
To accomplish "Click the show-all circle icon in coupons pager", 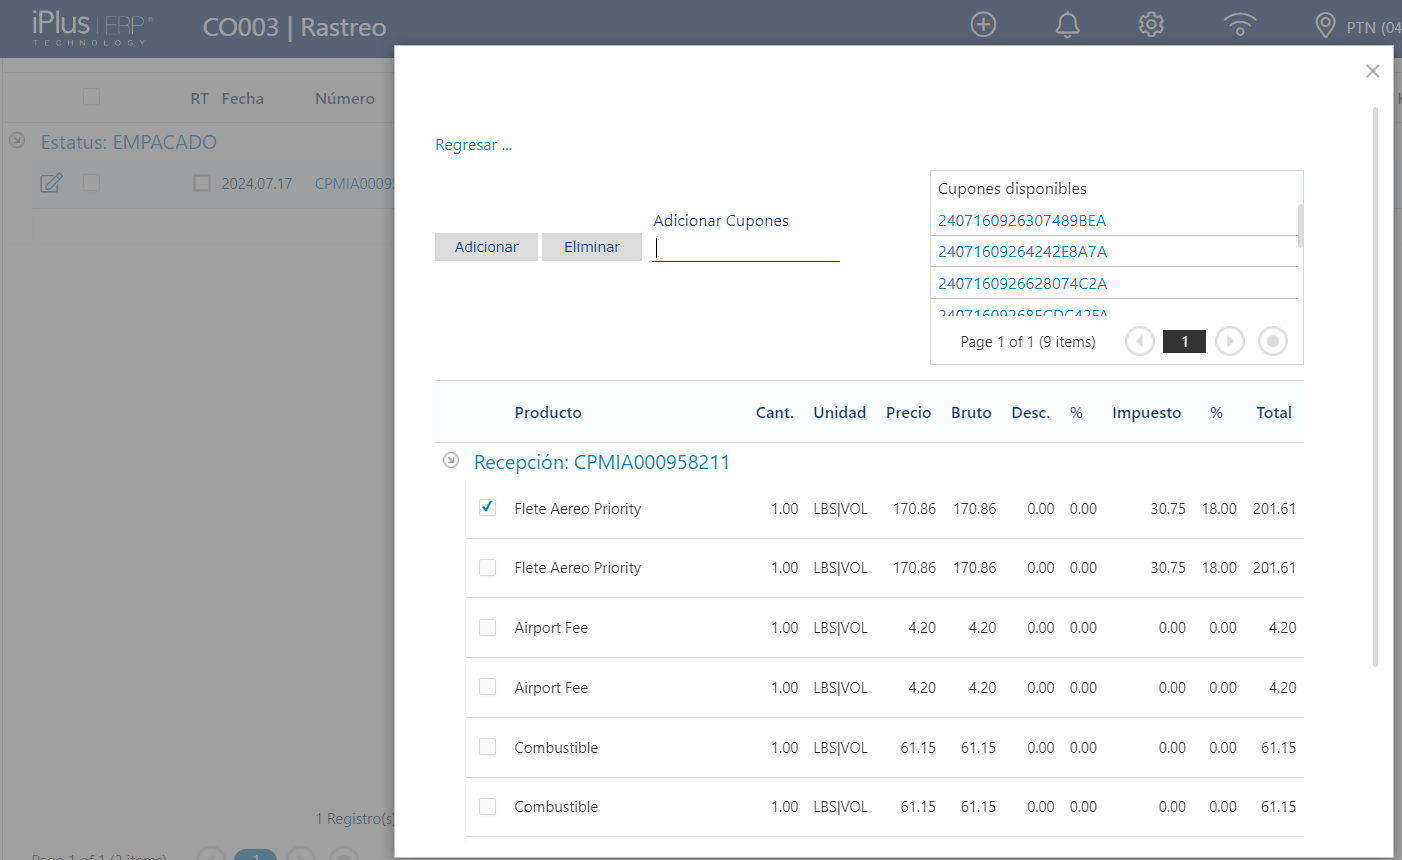I will (x=1273, y=341).
